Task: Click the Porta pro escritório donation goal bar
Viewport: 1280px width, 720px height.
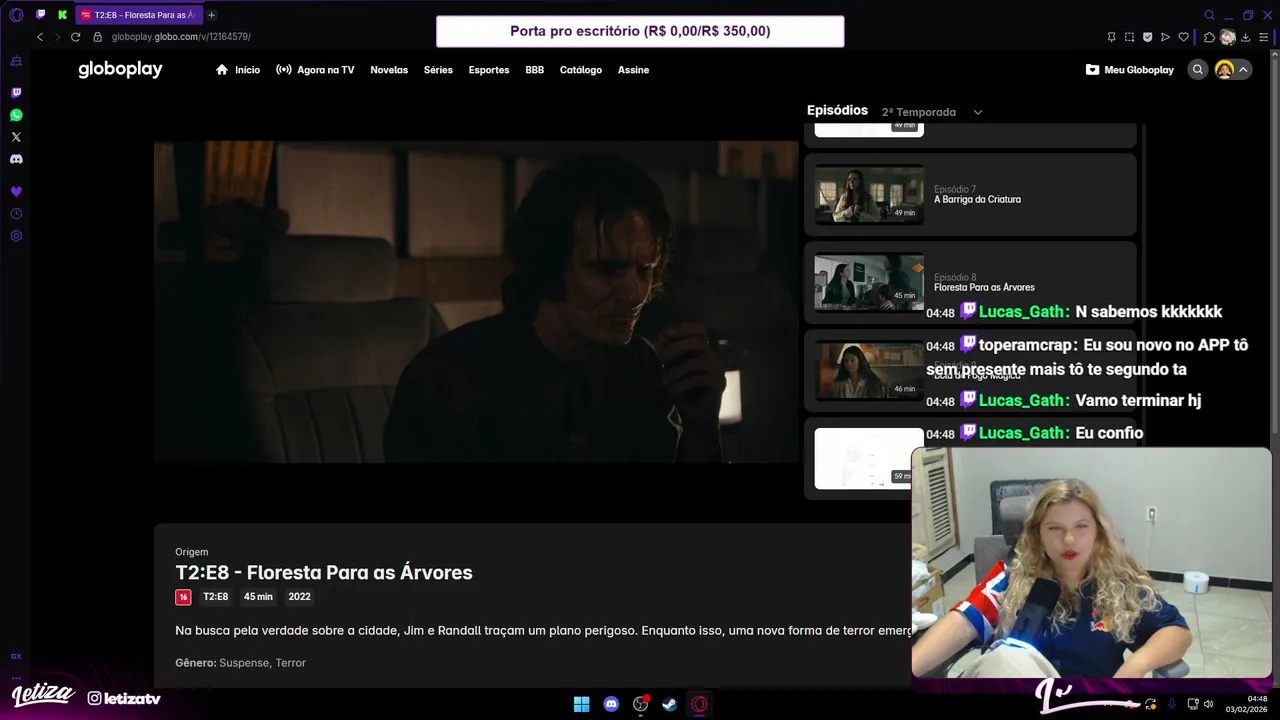Action: (640, 31)
